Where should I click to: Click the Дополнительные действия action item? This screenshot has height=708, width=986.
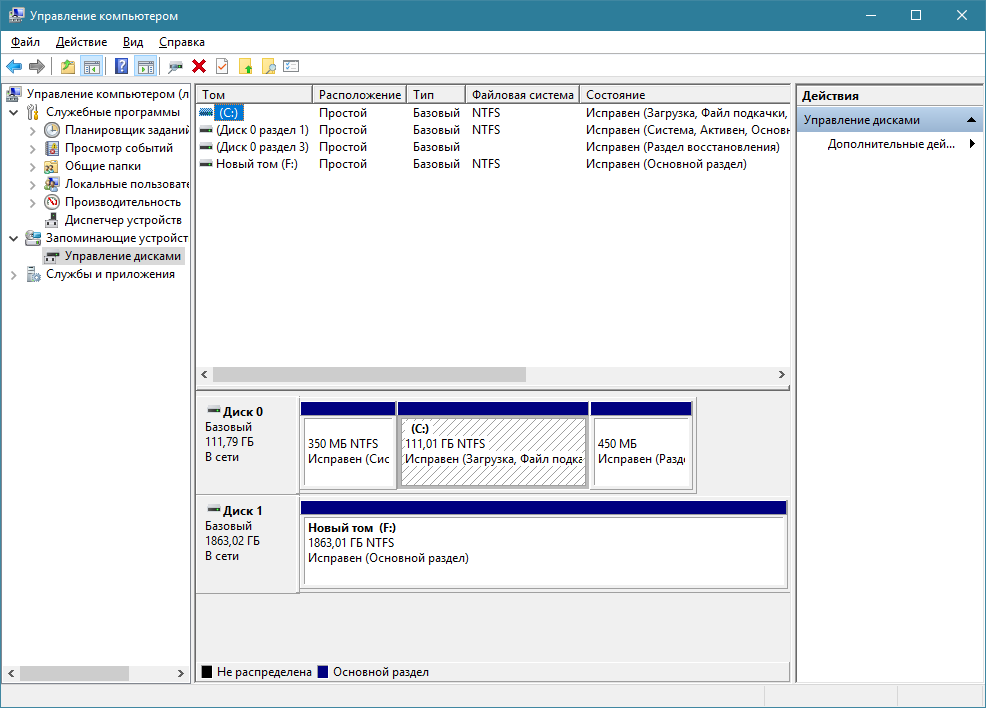click(891, 143)
